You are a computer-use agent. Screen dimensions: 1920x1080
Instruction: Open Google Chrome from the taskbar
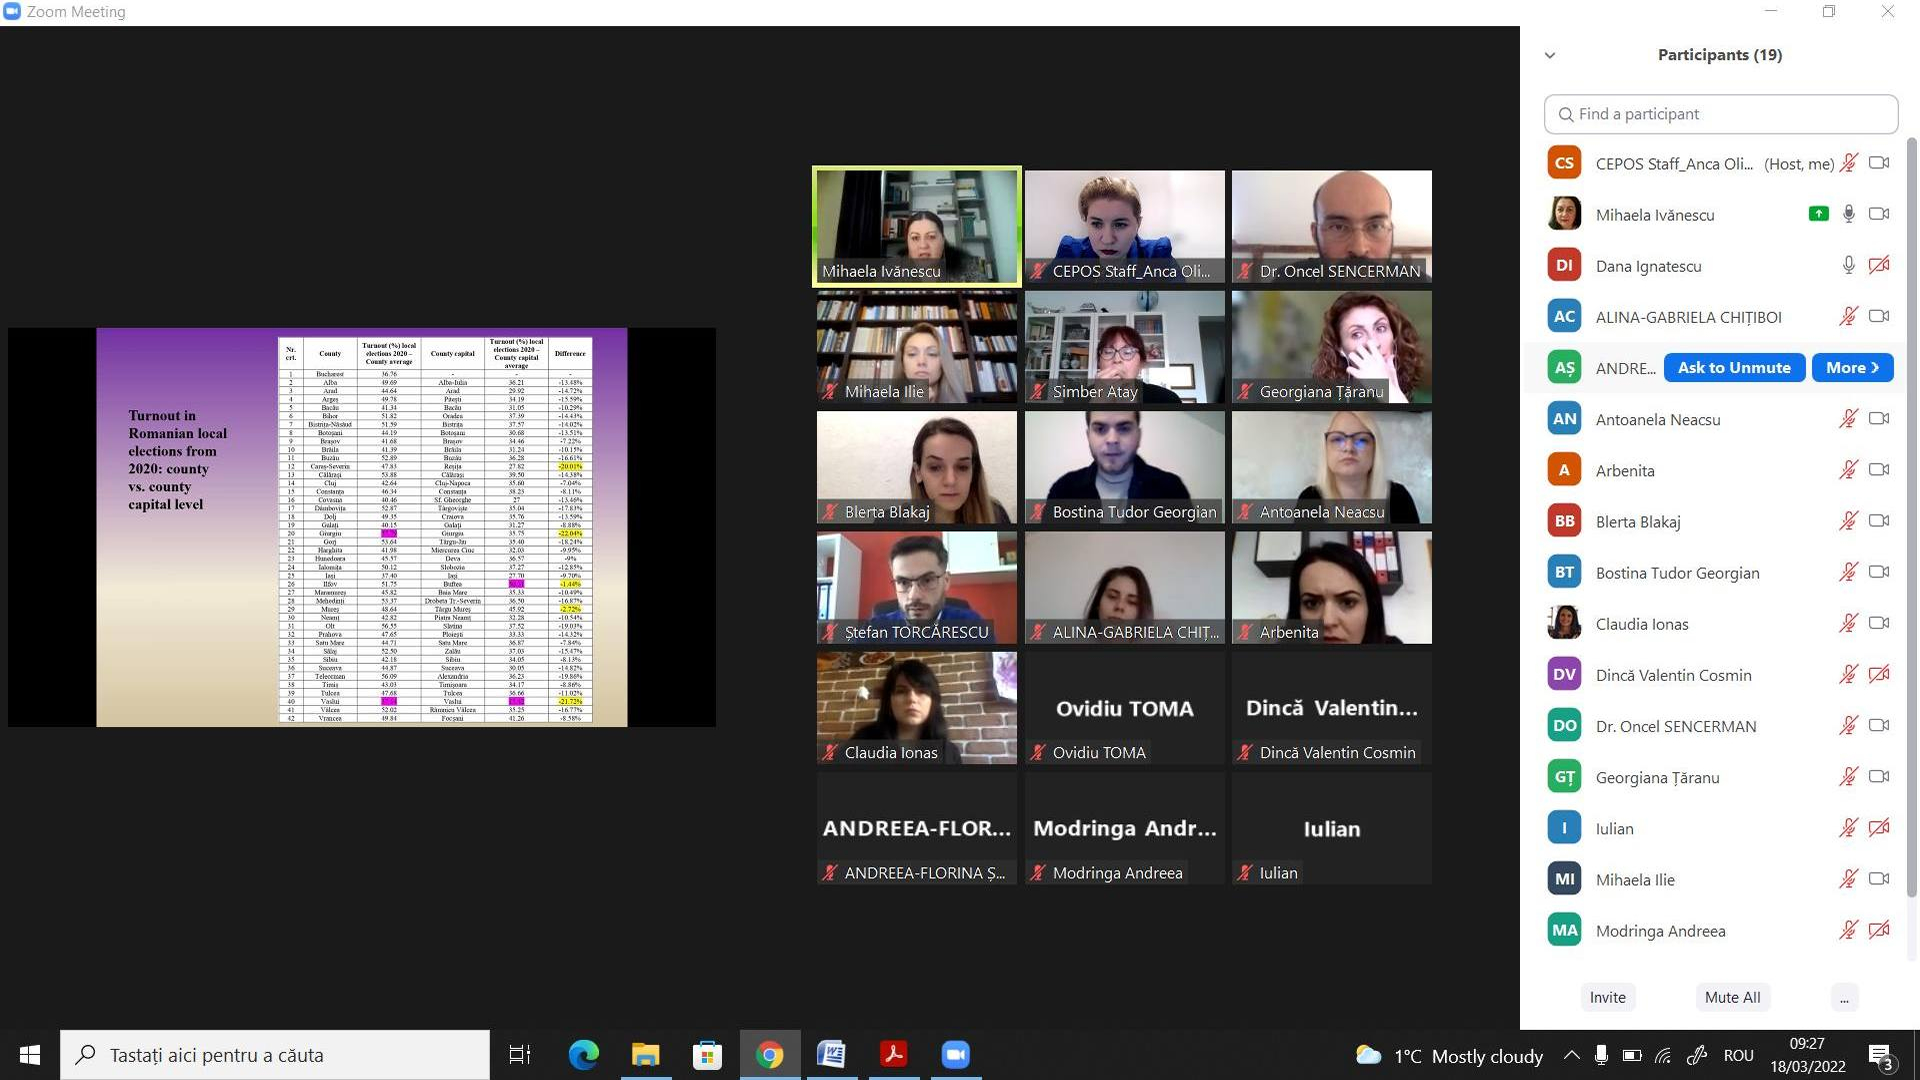(769, 1055)
